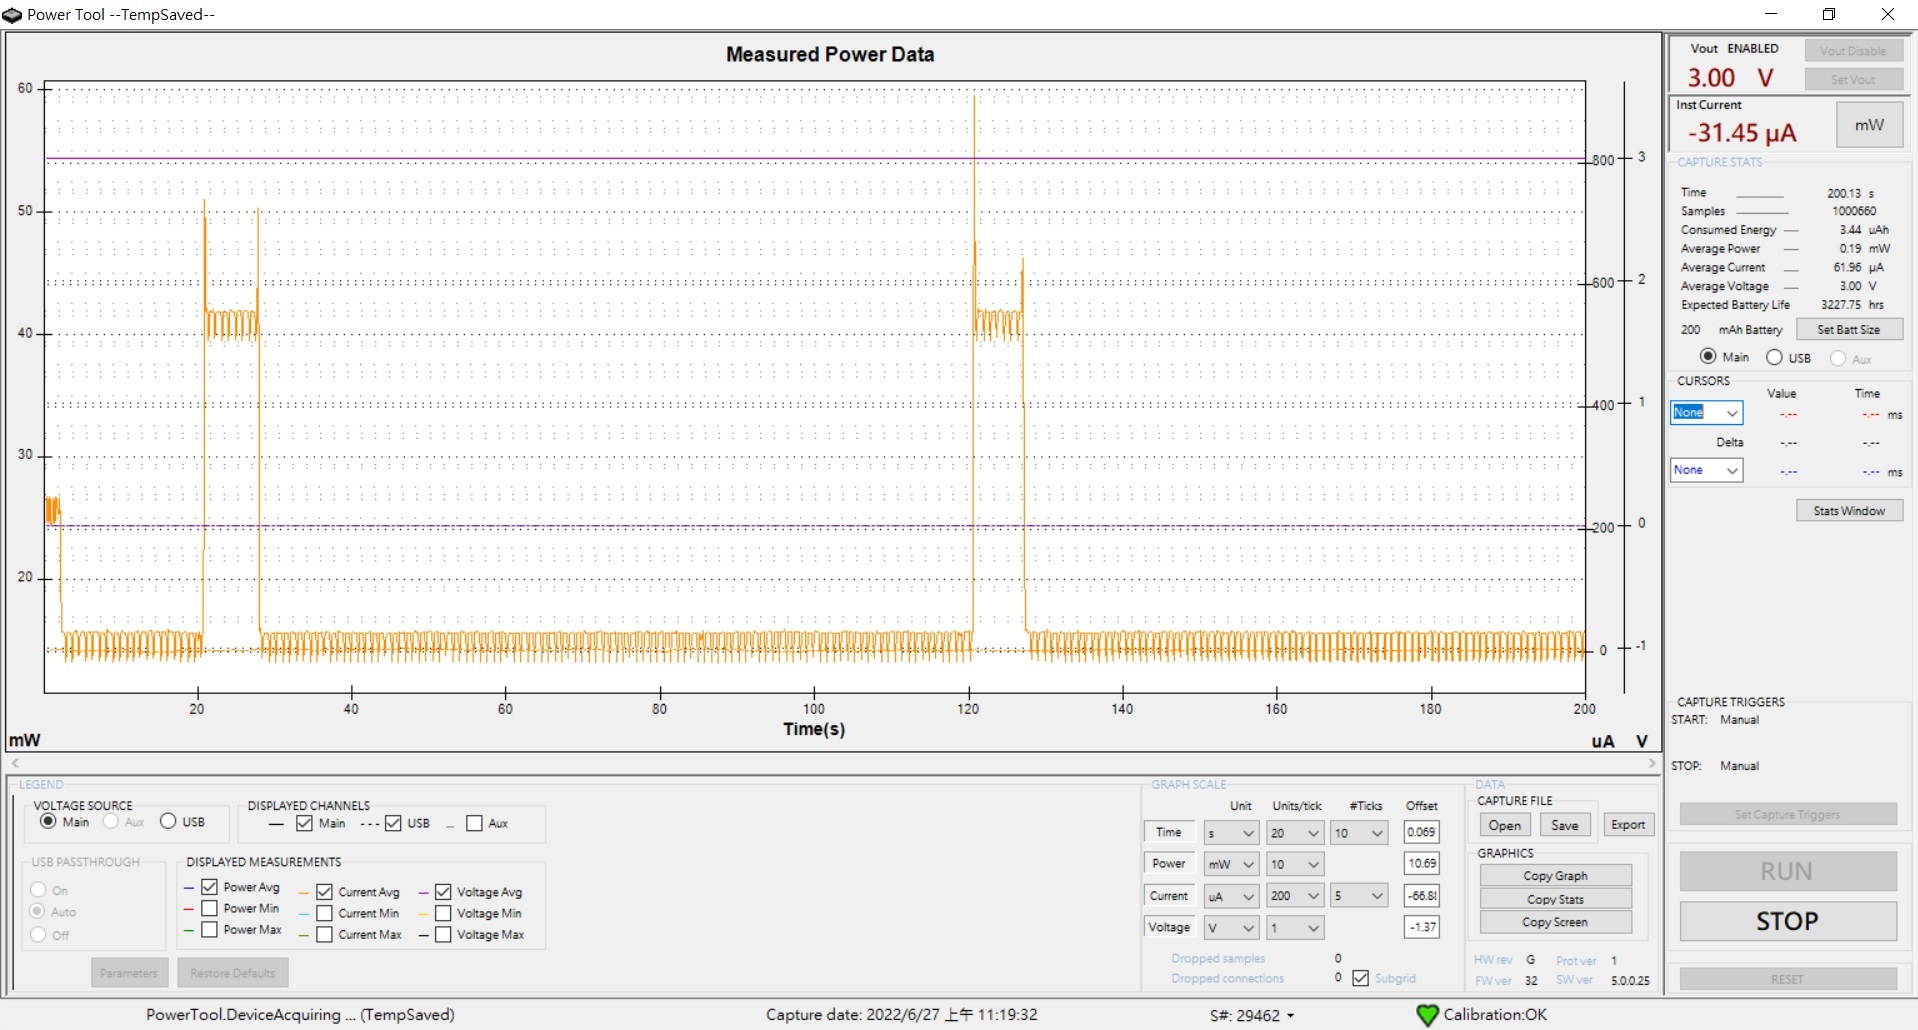
Task: Open the Current unit uA dropdown
Action: point(1231,896)
